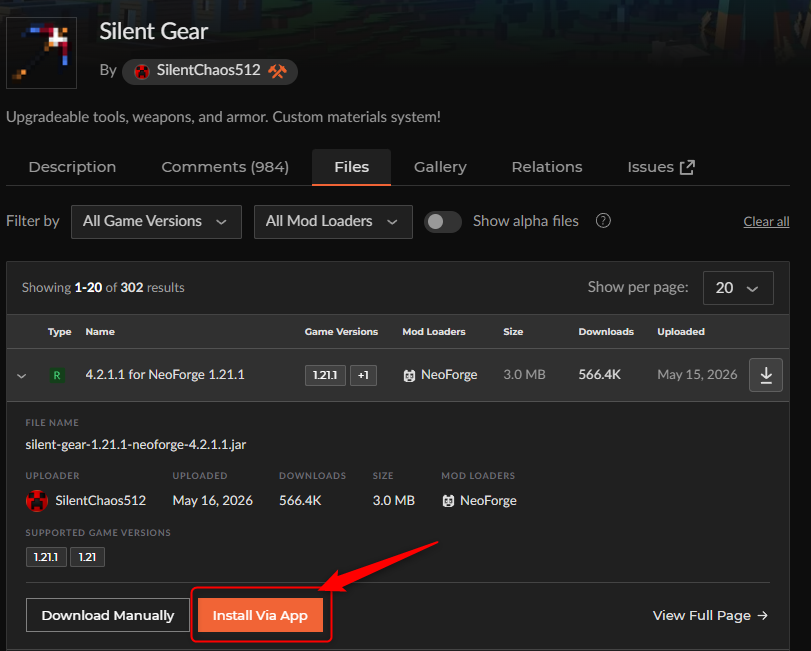Open the Issues external link tab

tap(660, 167)
